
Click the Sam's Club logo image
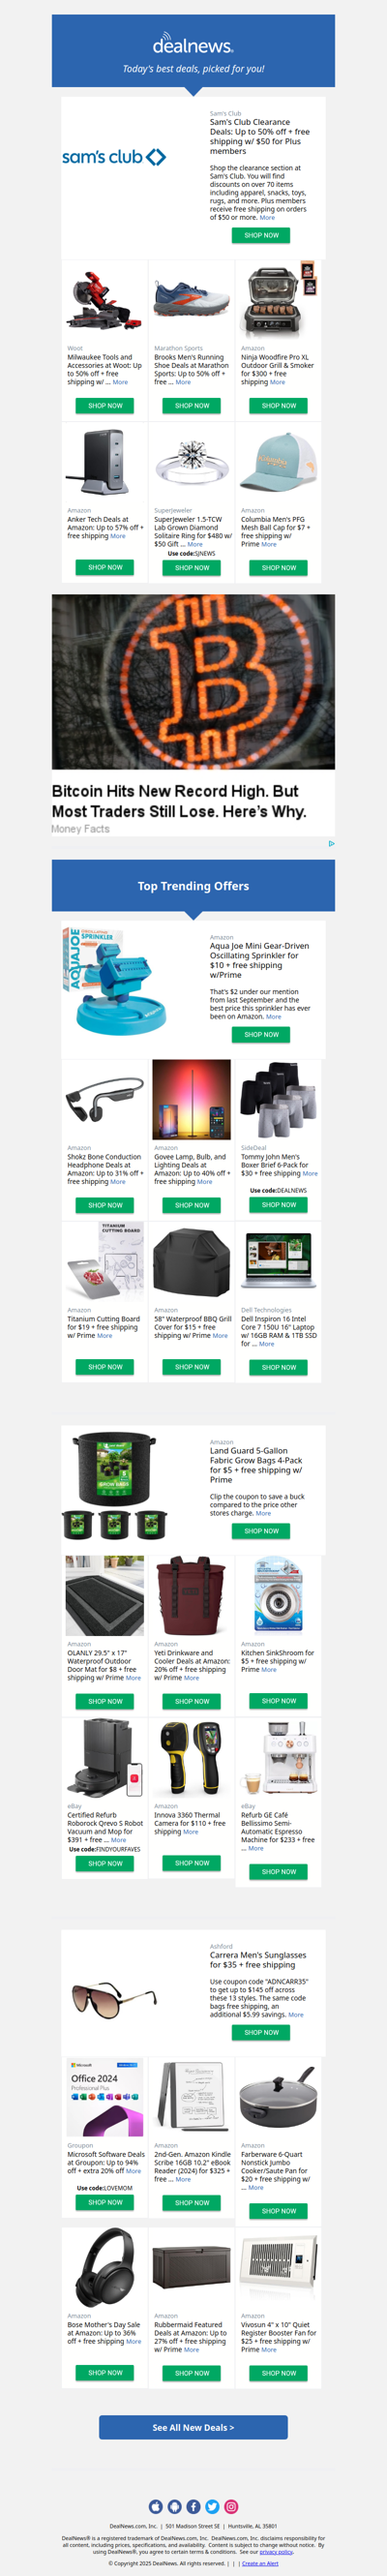pyautogui.click(x=113, y=157)
